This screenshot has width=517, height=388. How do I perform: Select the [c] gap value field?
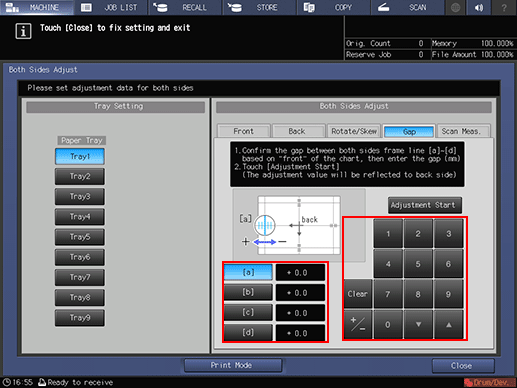[x=300, y=313]
